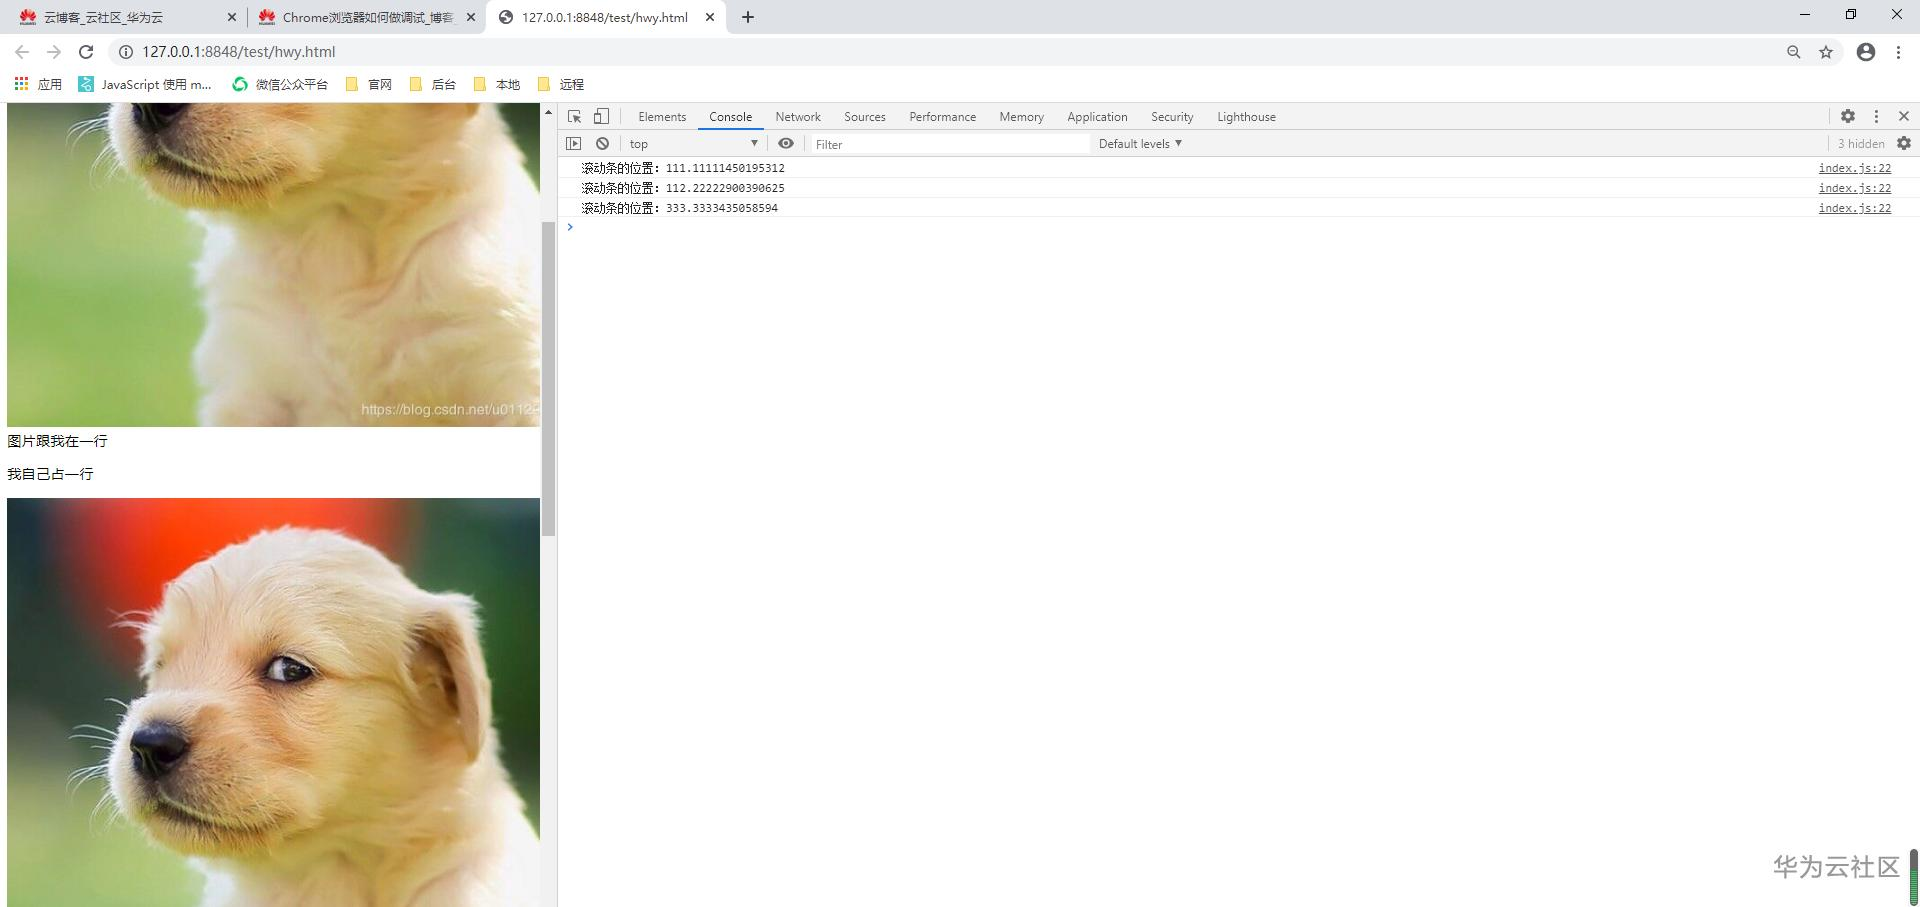This screenshot has height=907, width=1920.
Task: Create a live expression with eye icon
Action: pos(786,144)
